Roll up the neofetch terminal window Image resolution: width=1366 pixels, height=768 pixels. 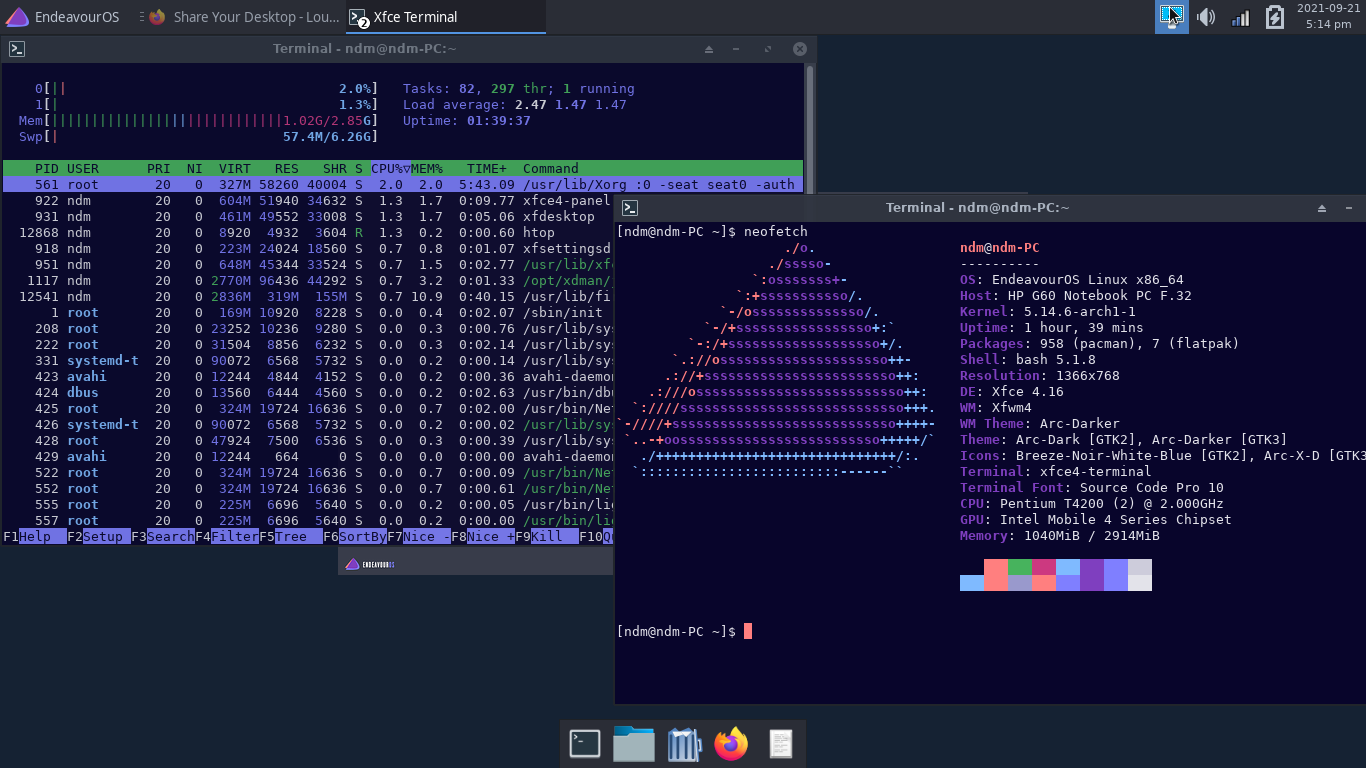[x=1322, y=208]
